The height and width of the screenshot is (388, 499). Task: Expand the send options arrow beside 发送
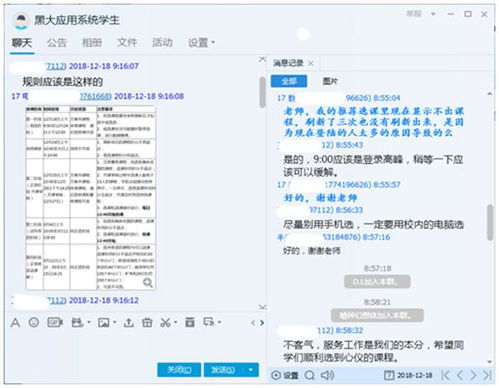[x=250, y=370]
